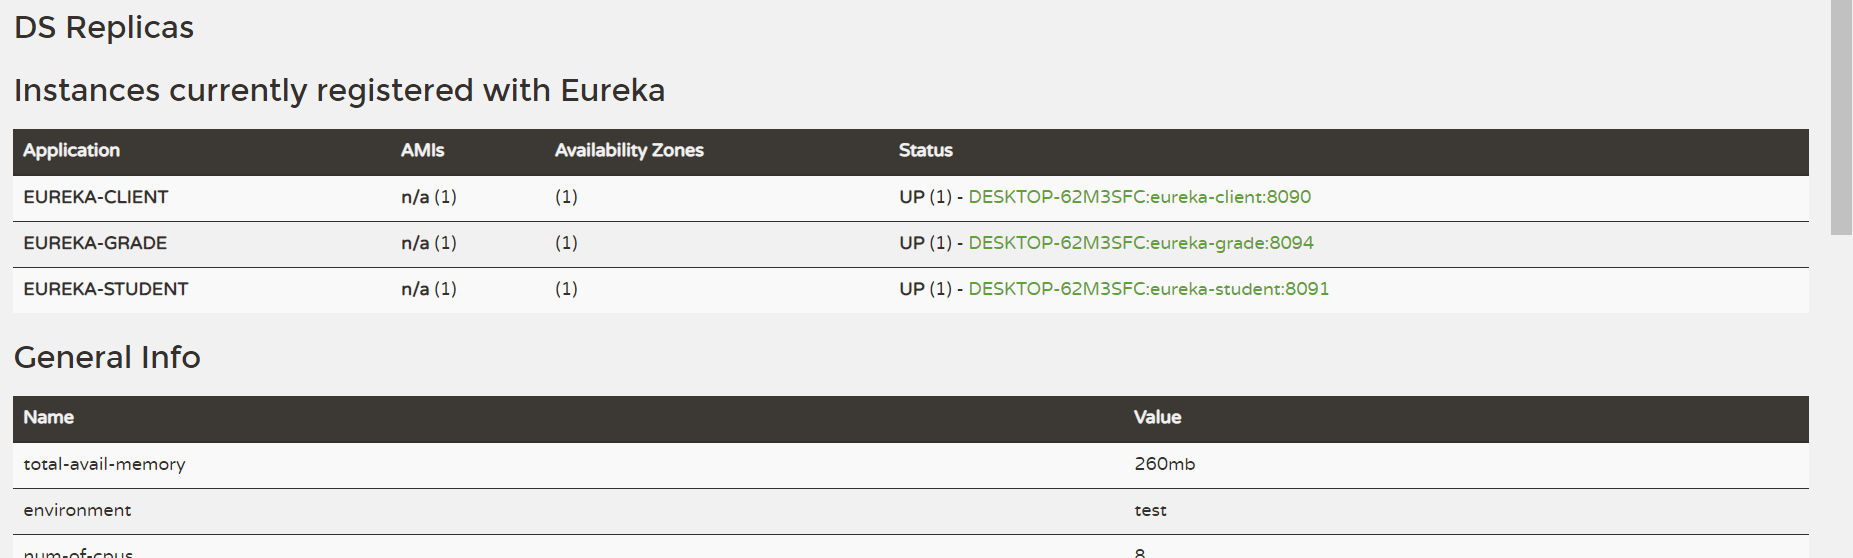The height and width of the screenshot is (558, 1853).
Task: Open the eureka-grade:8094 instance link
Action: coord(1140,243)
